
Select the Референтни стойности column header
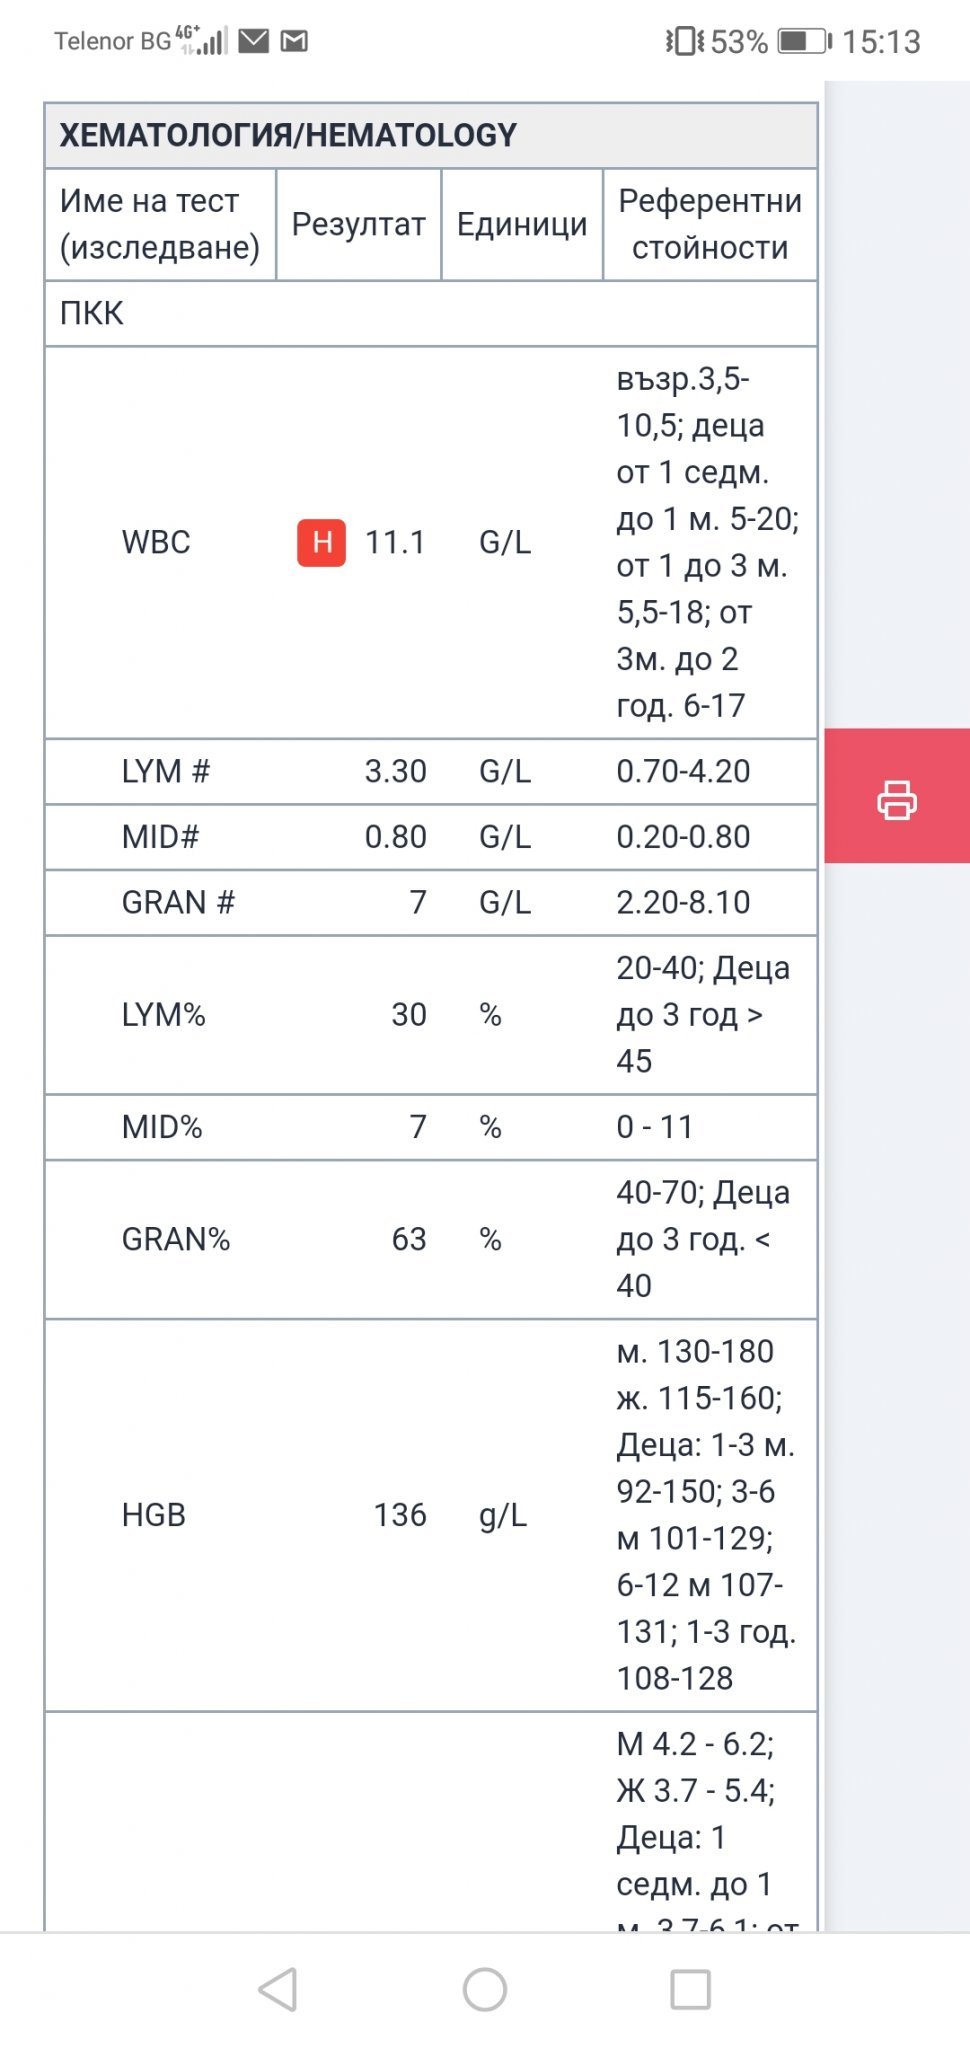(x=709, y=224)
